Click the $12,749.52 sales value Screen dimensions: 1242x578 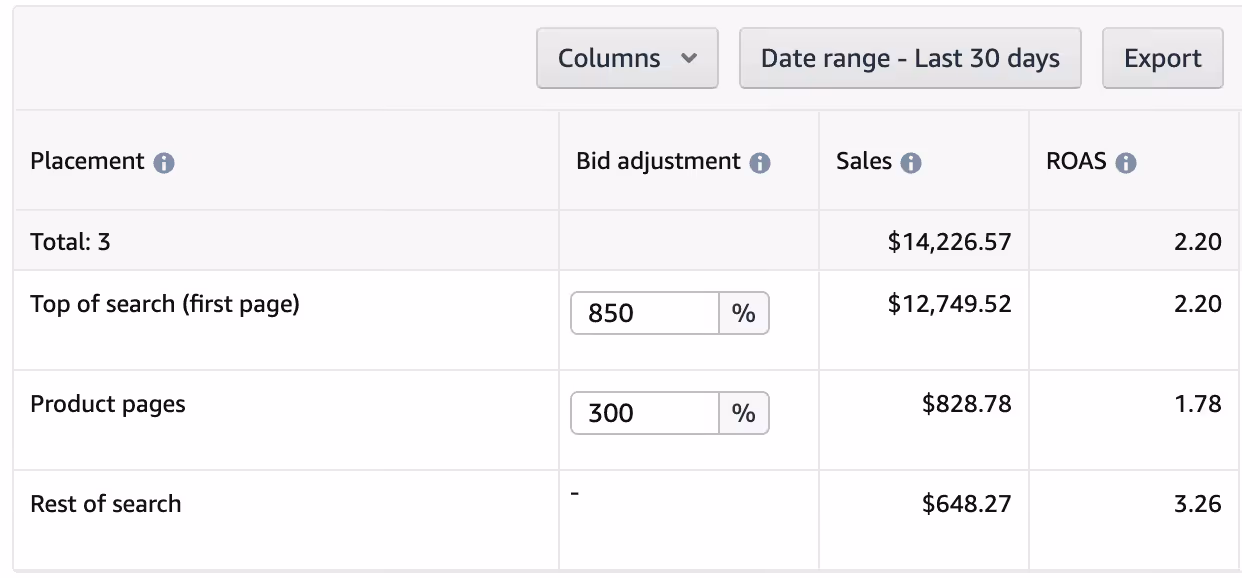(949, 304)
